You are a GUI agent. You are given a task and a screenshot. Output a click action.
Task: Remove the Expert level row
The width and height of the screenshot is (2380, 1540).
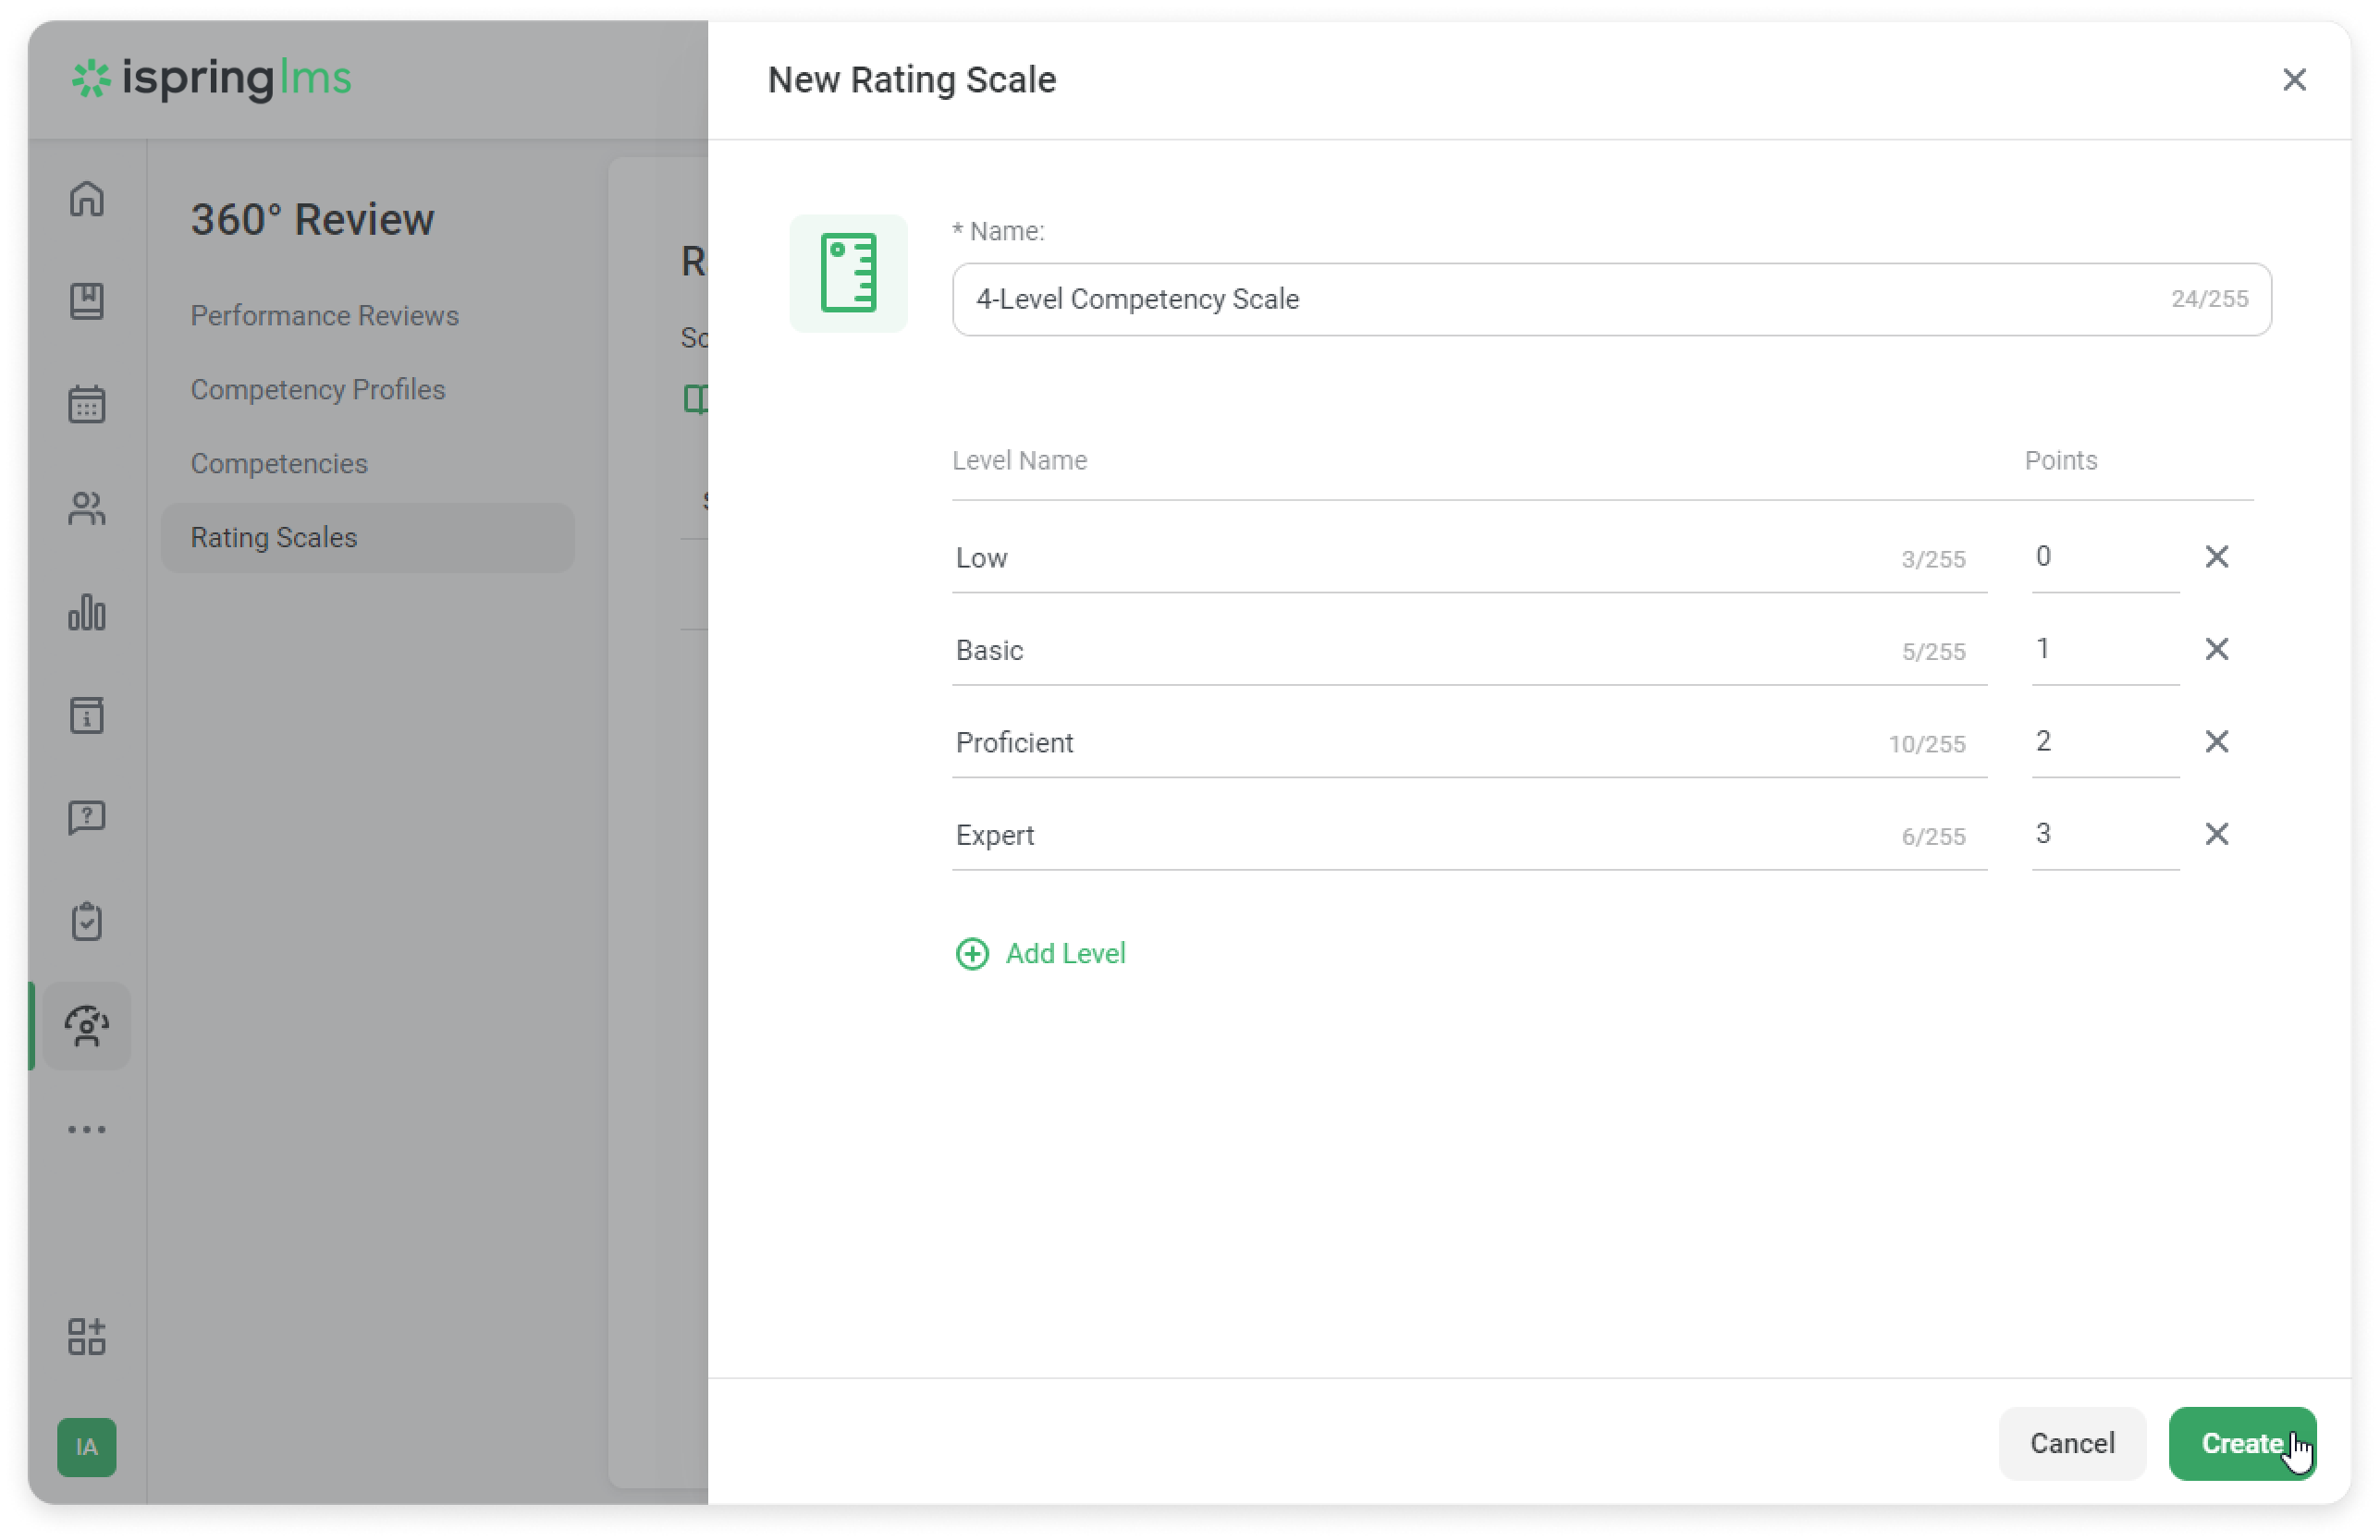[2216, 834]
